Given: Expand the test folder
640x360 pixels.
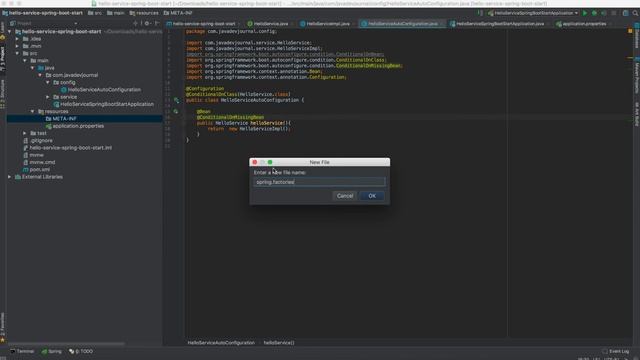Looking at the screenshot, I should 25,133.
